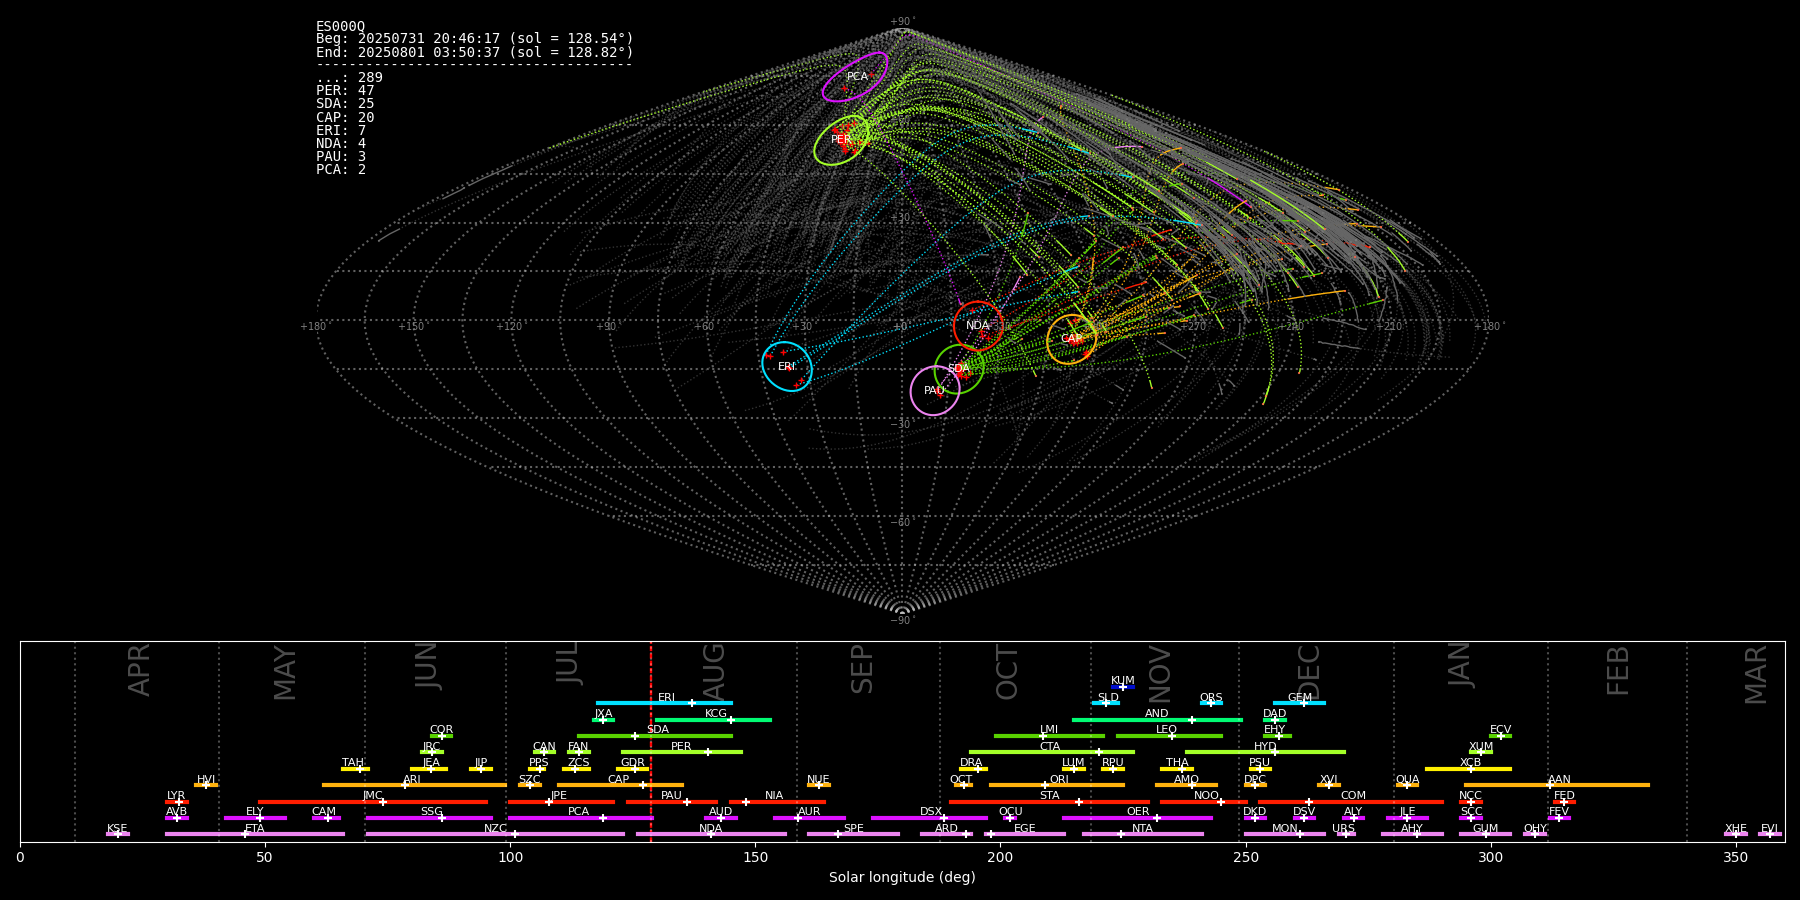The image size is (1800, 900).
Task: Select the SLD shower label in timeline
Action: tap(1108, 698)
